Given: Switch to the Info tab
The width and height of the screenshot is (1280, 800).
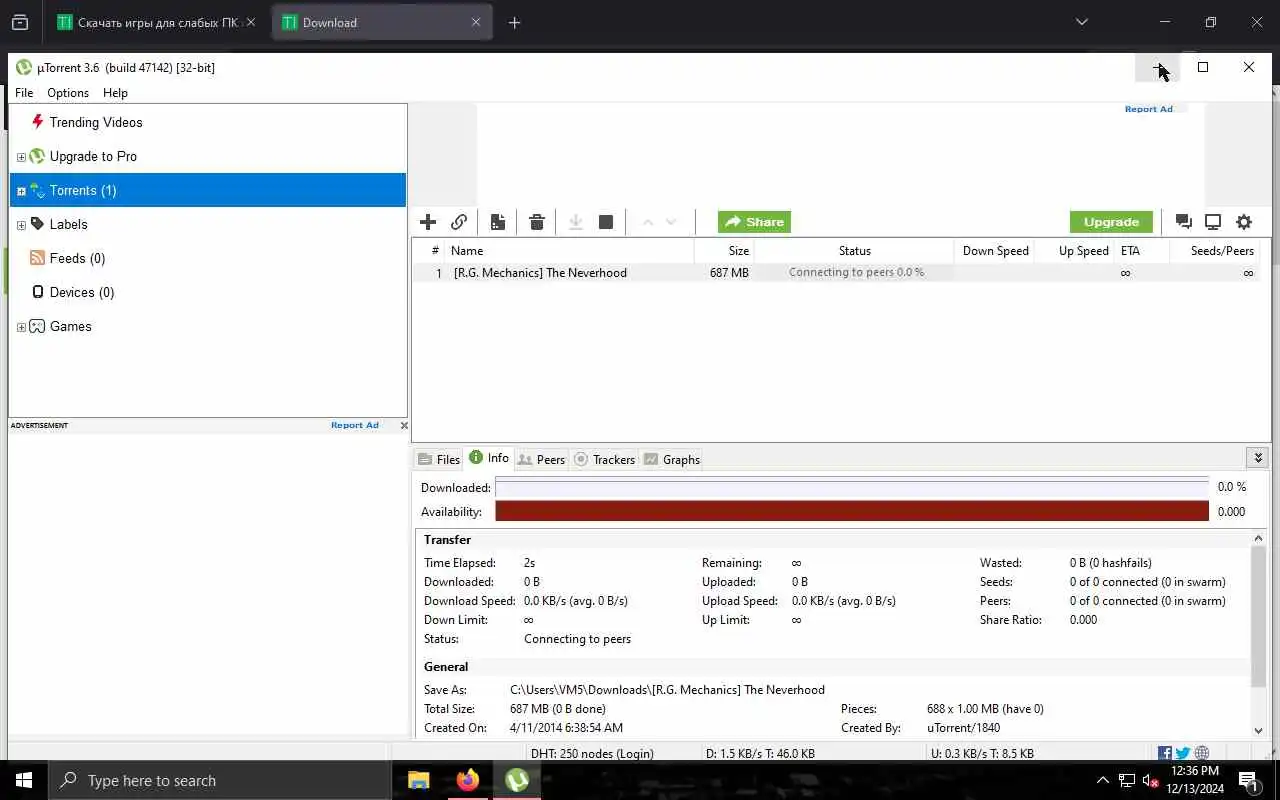Looking at the screenshot, I should 489,458.
